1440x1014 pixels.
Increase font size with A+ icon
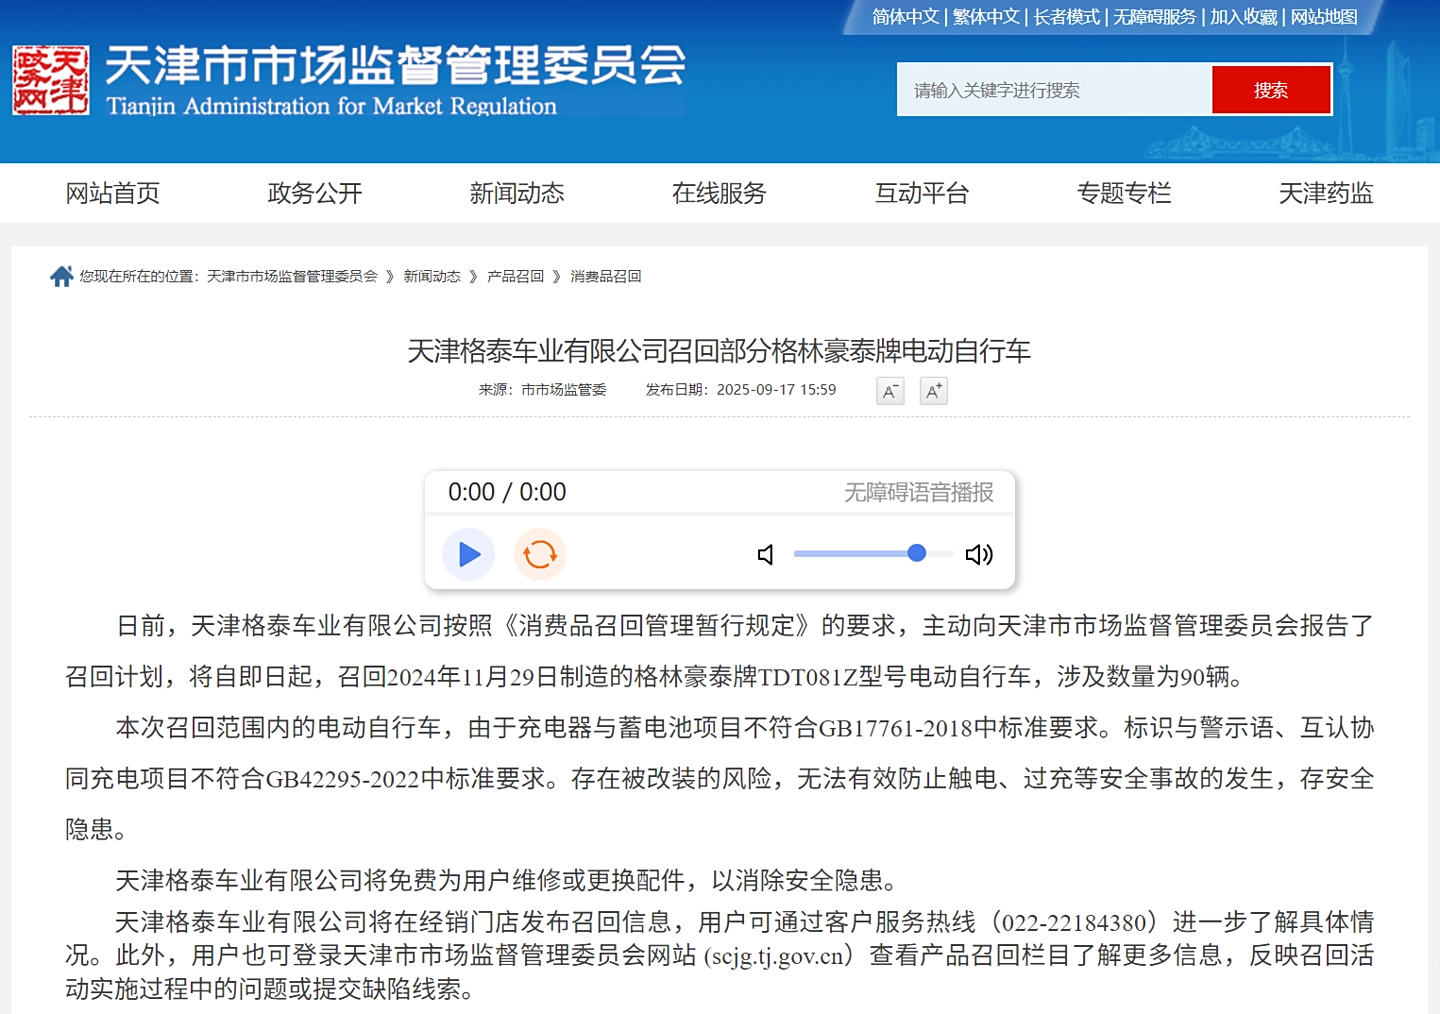coord(933,391)
